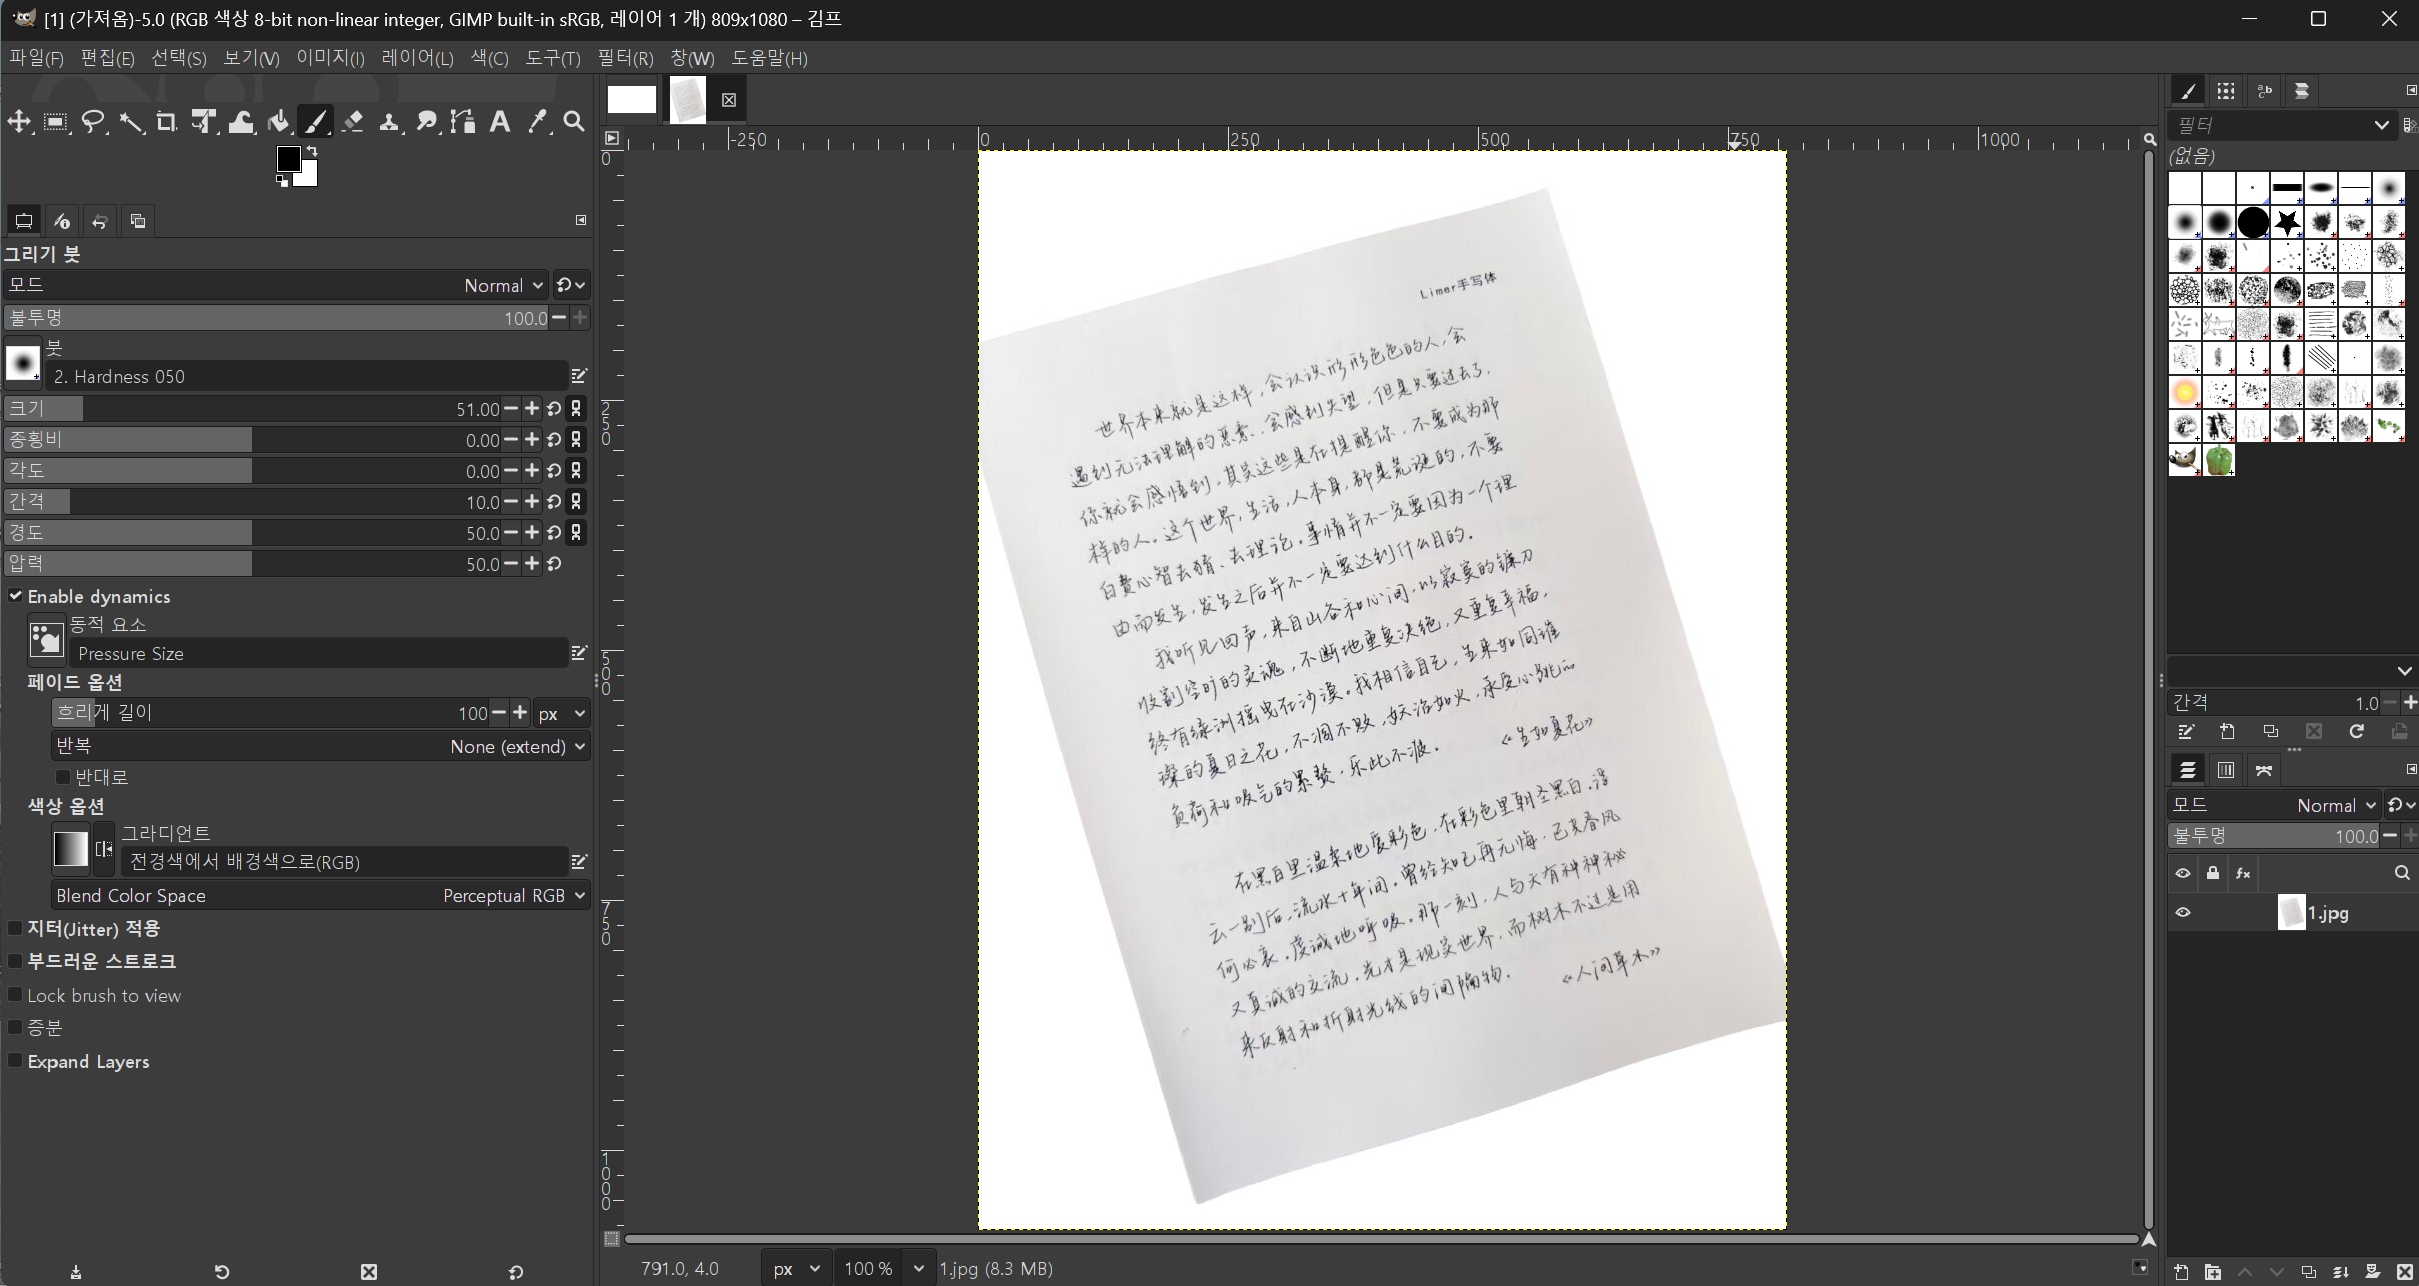
Task: Choose the Crop tool
Action: tap(166, 122)
